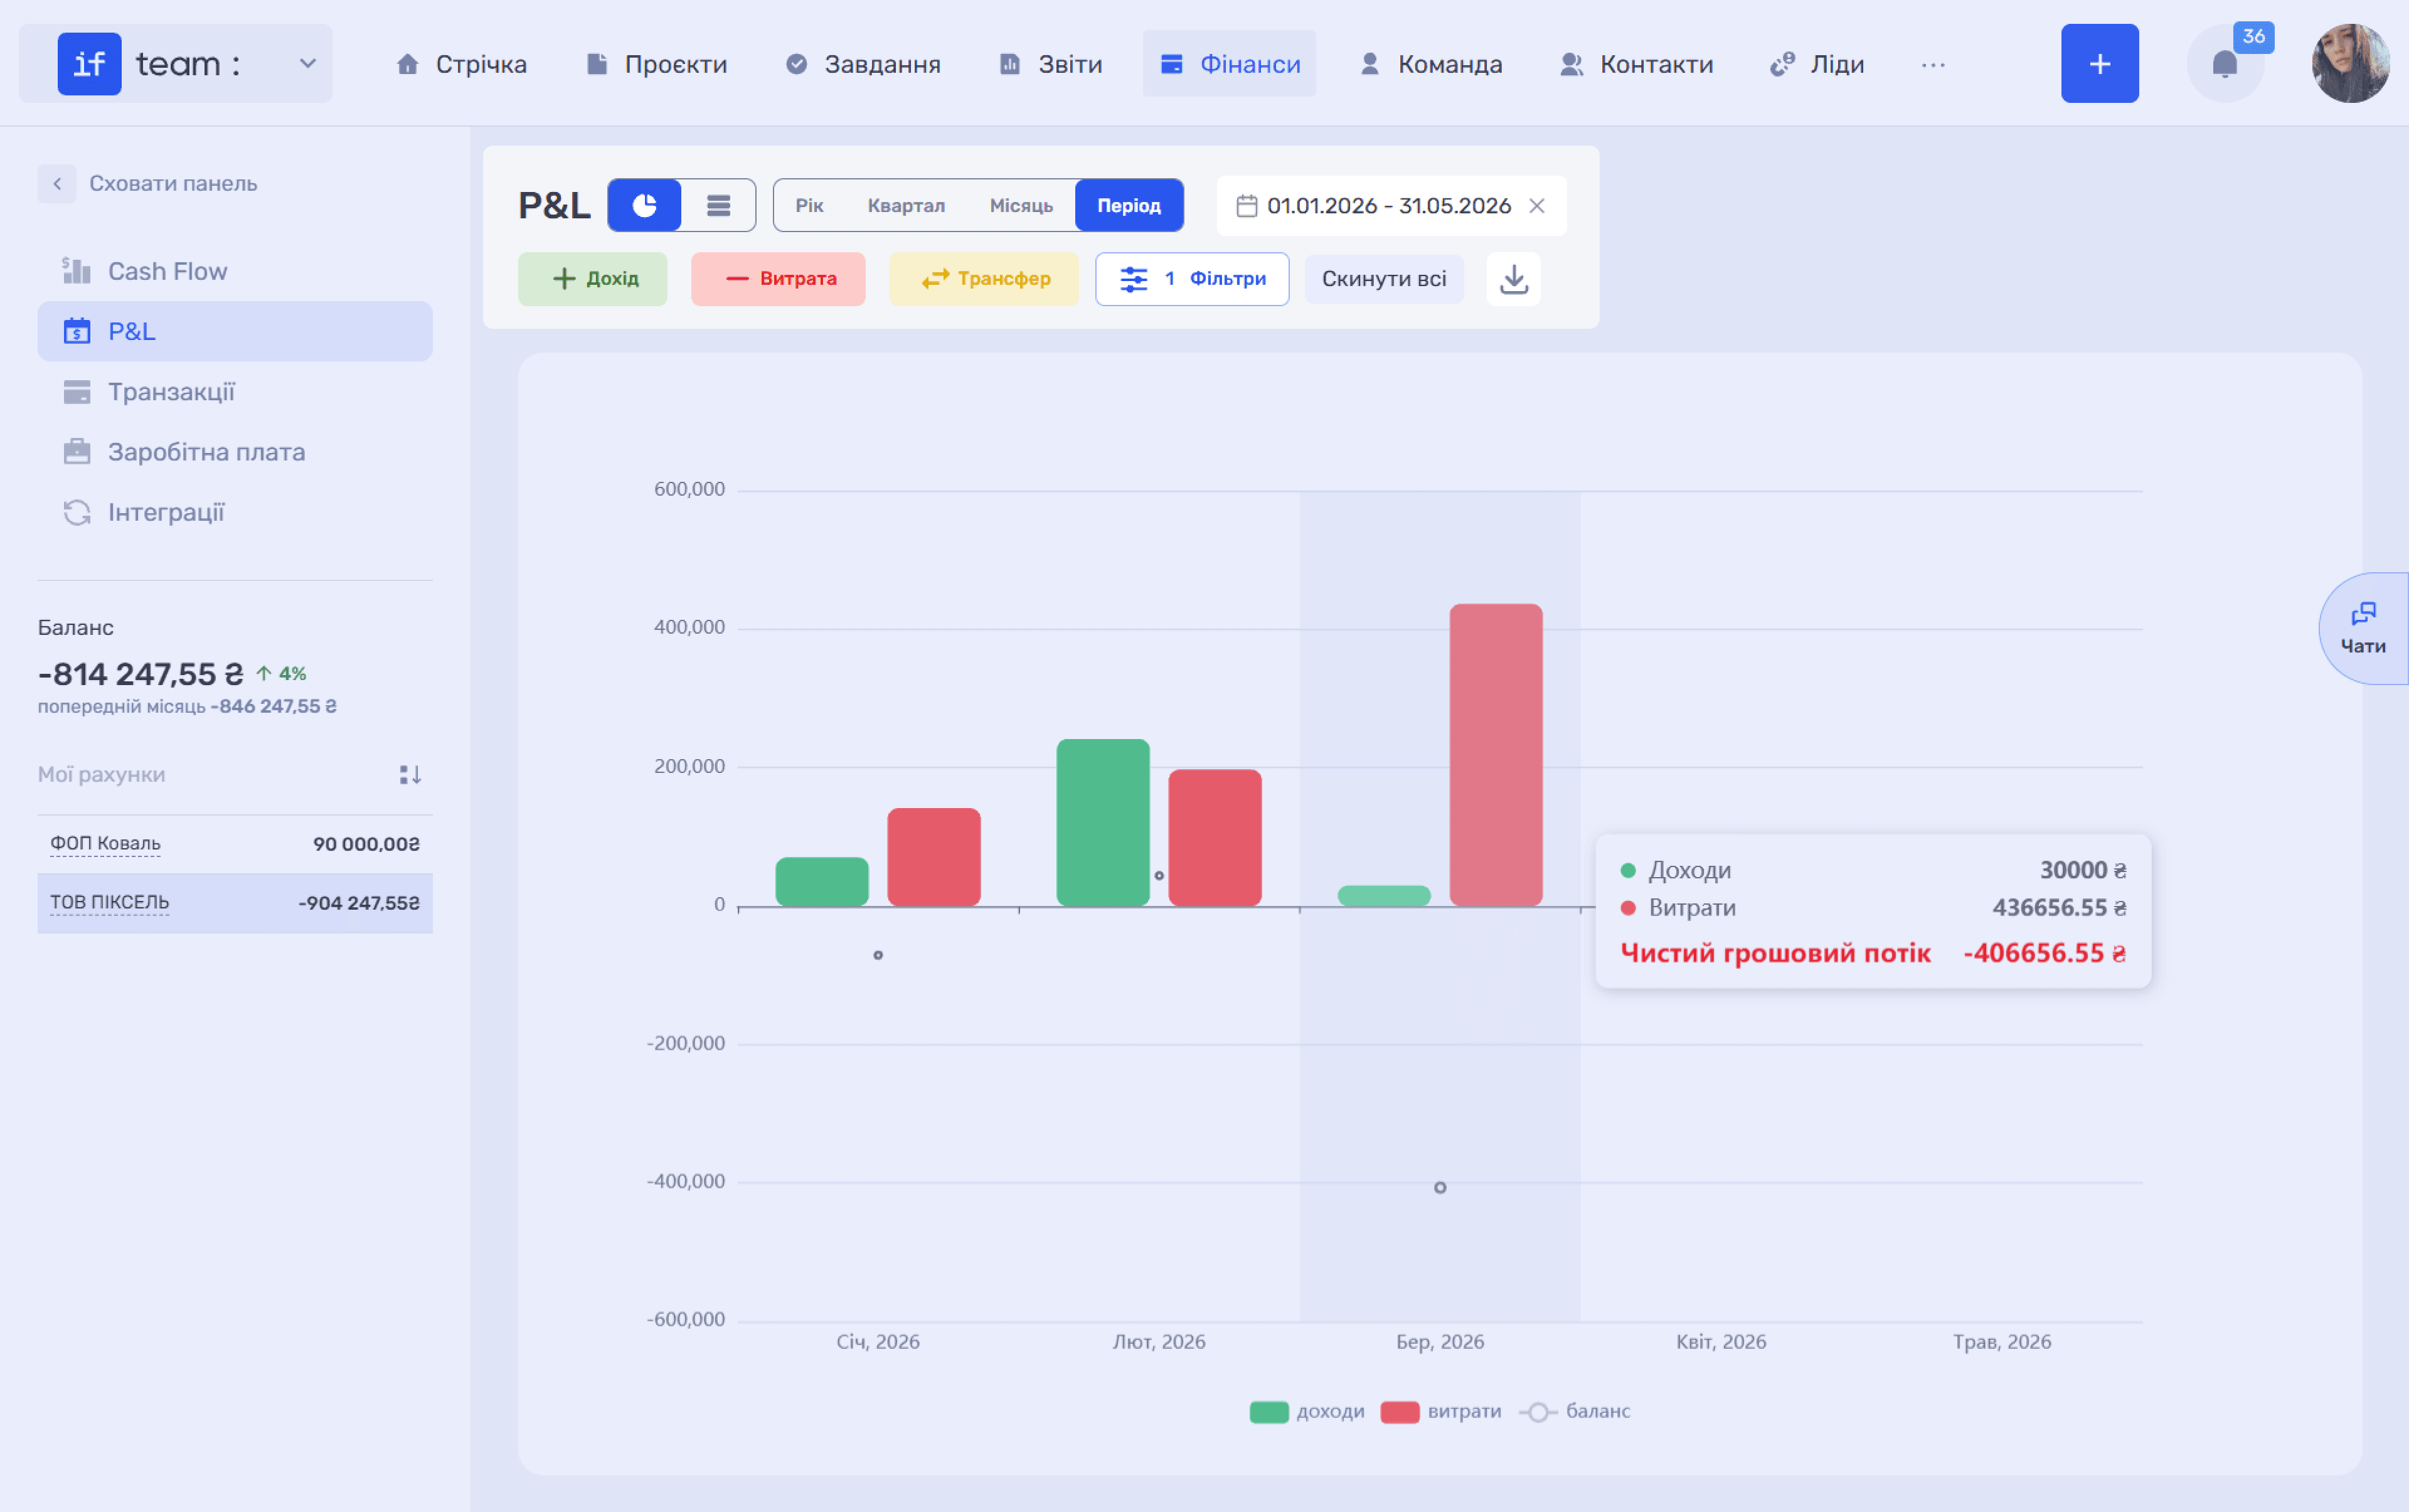The height and width of the screenshot is (1512, 2409).
Task: Add a new Дохід entry
Action: (593, 279)
